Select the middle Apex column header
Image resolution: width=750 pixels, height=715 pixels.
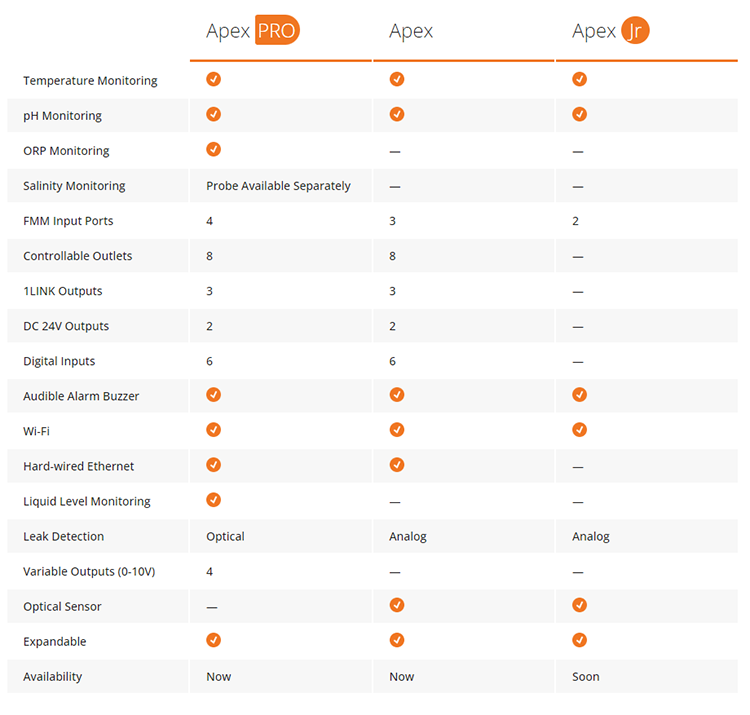click(x=411, y=32)
